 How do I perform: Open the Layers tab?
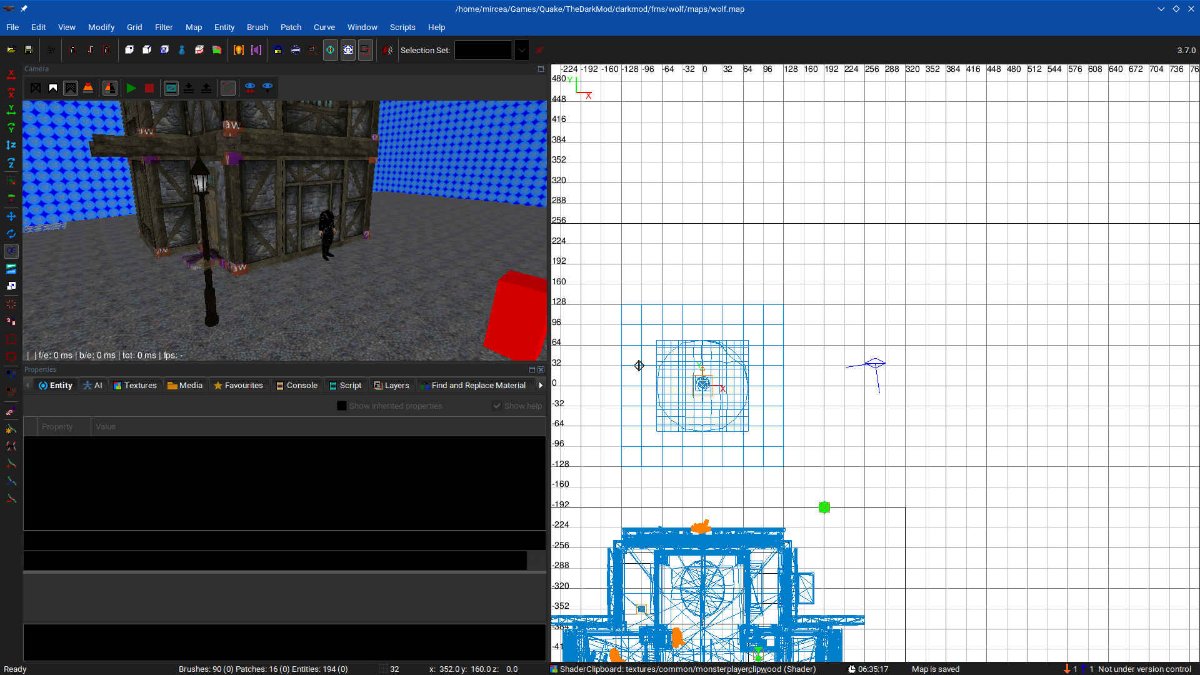click(391, 385)
